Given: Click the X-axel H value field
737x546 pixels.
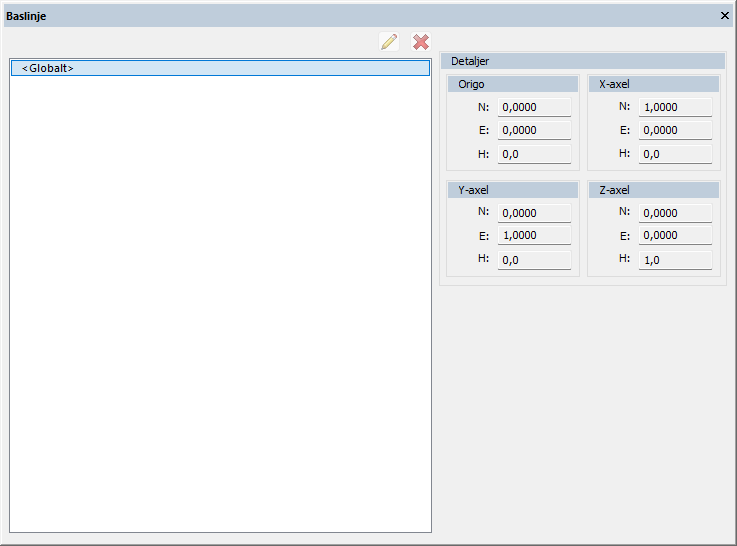Looking at the screenshot, I should coord(675,154).
